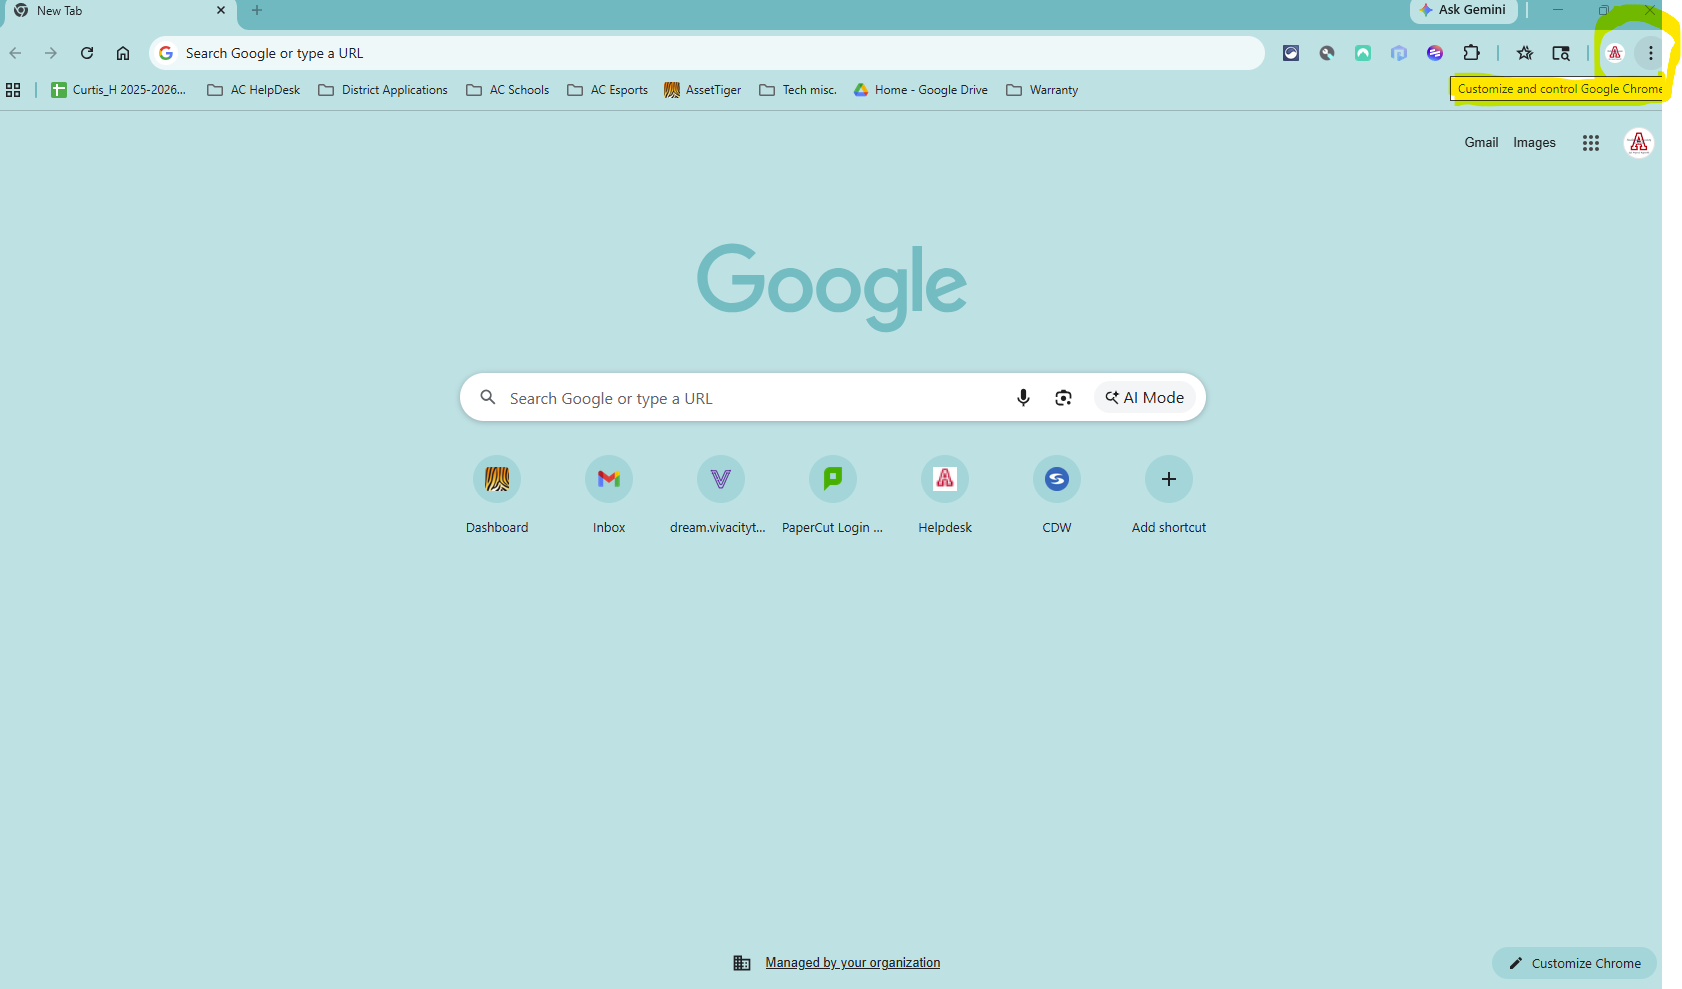Open the Images link
The height and width of the screenshot is (989, 1682).
[1534, 143]
